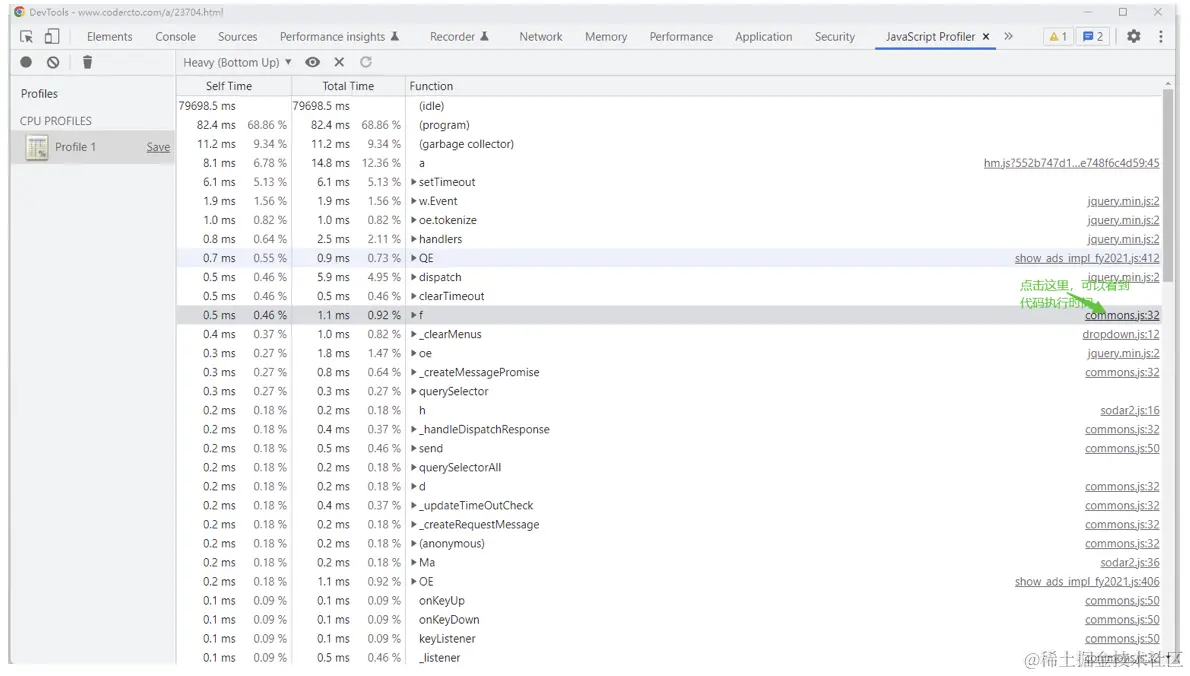Open the Memory tab
The width and height of the screenshot is (1190, 676).
click(x=606, y=36)
